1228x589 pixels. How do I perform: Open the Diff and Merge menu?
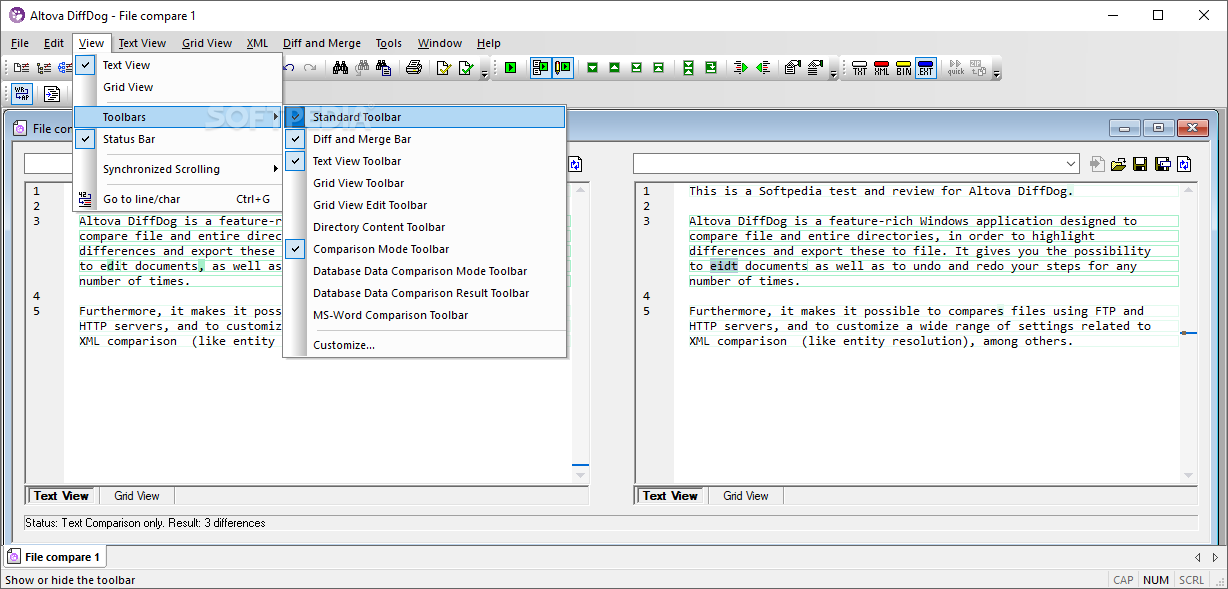tap(322, 43)
